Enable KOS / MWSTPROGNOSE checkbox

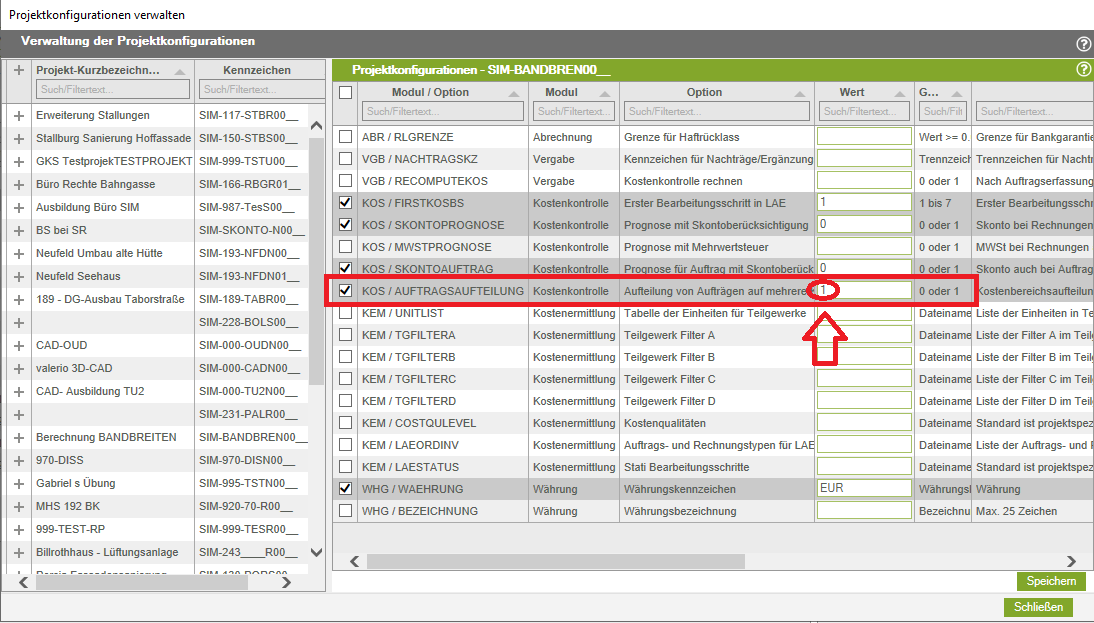point(345,247)
